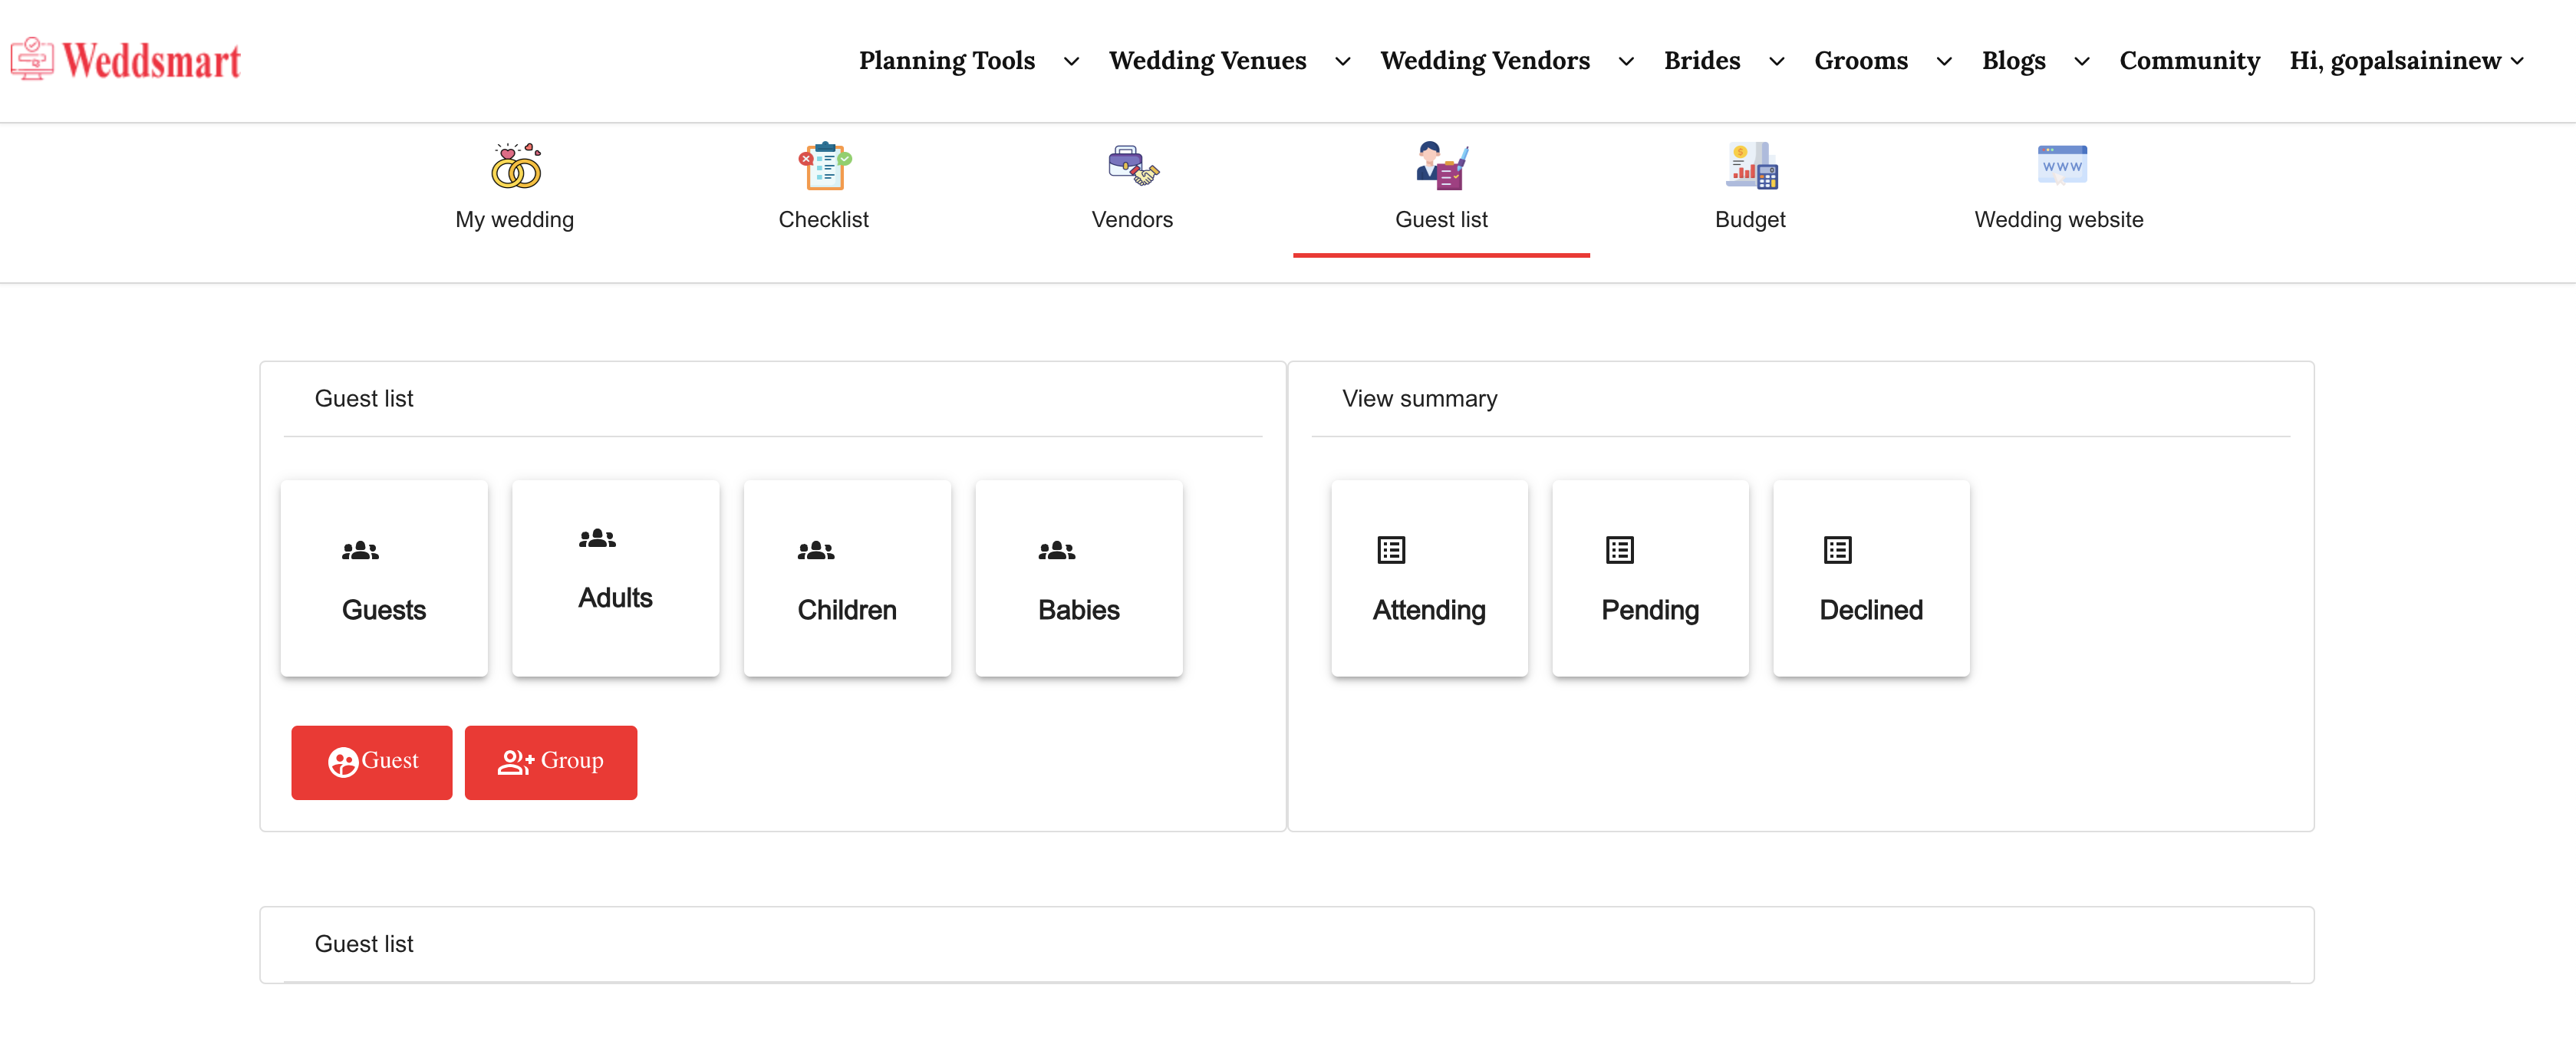This screenshot has width=2576, height=1054.
Task: Select the Pending summary card
Action: click(x=1650, y=579)
